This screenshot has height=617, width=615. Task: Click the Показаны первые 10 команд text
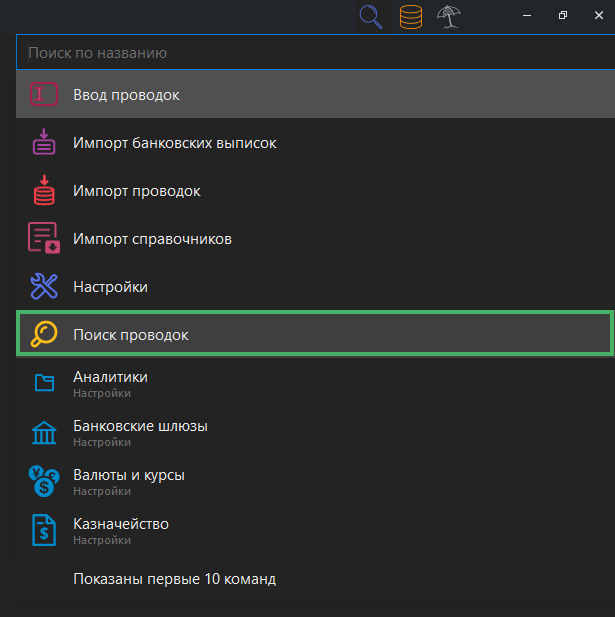[x=174, y=579]
